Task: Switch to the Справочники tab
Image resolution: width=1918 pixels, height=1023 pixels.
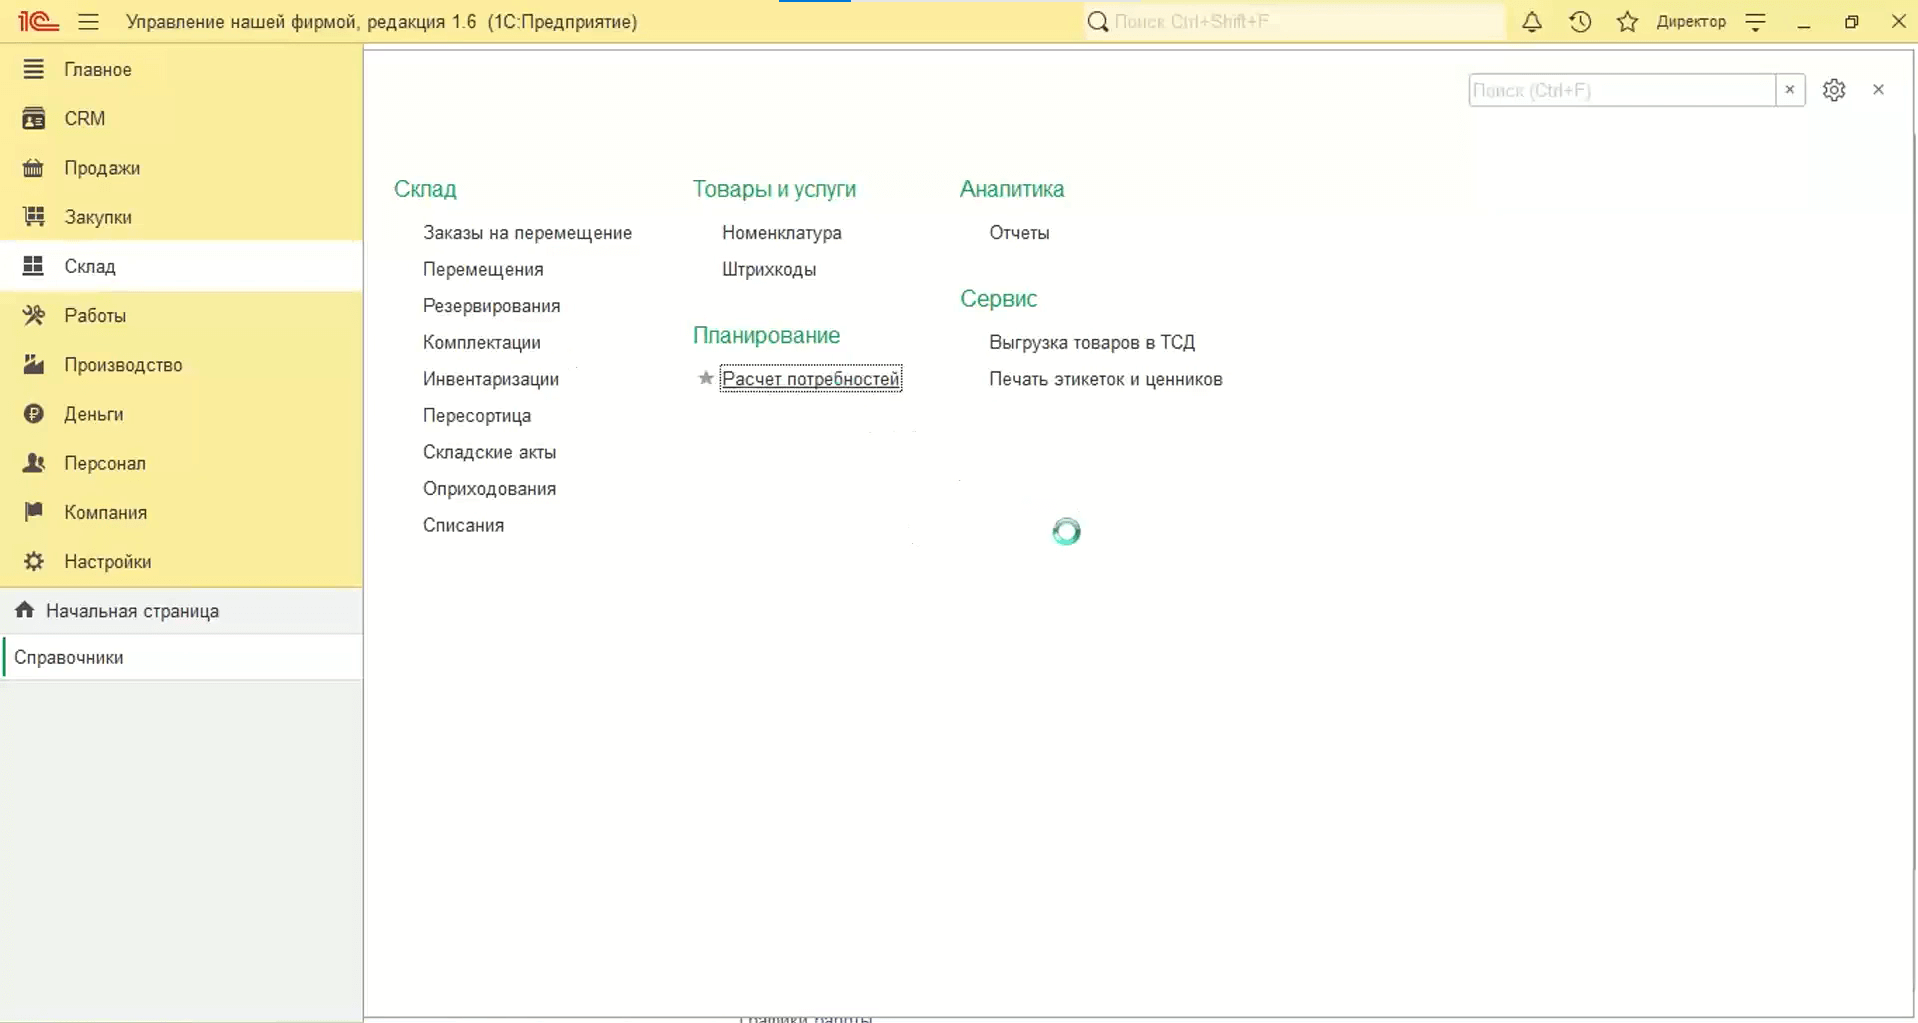Action: 181,657
